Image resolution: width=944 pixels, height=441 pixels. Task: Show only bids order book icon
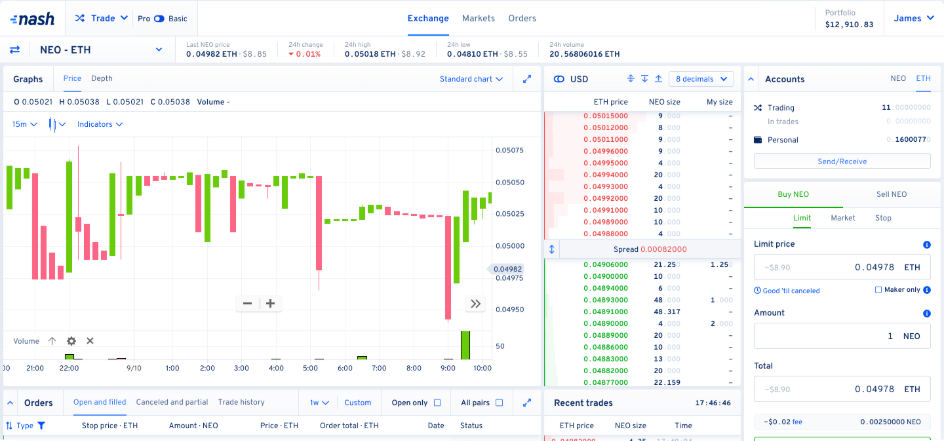645,79
